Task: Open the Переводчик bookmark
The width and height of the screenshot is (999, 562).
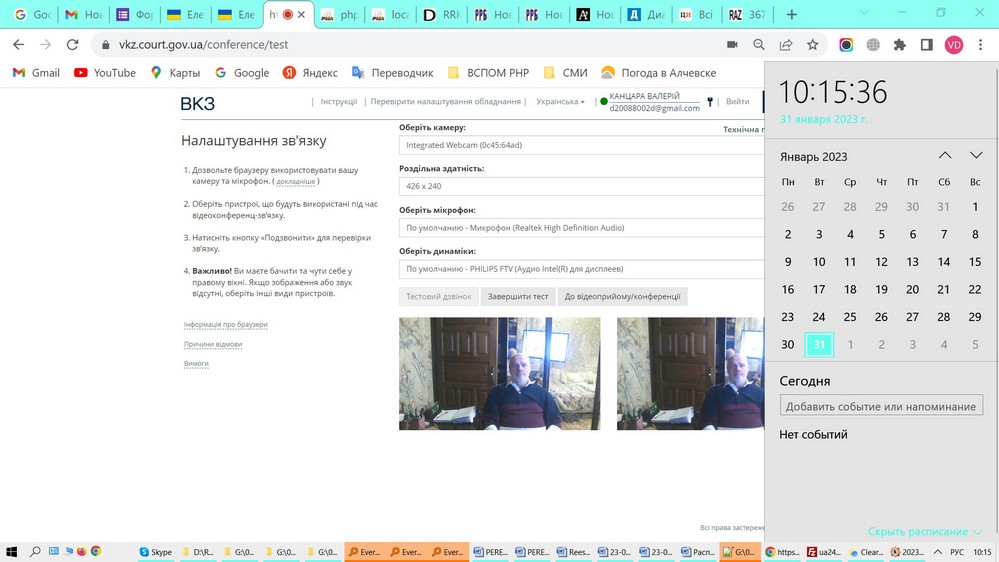Action: tap(392, 73)
